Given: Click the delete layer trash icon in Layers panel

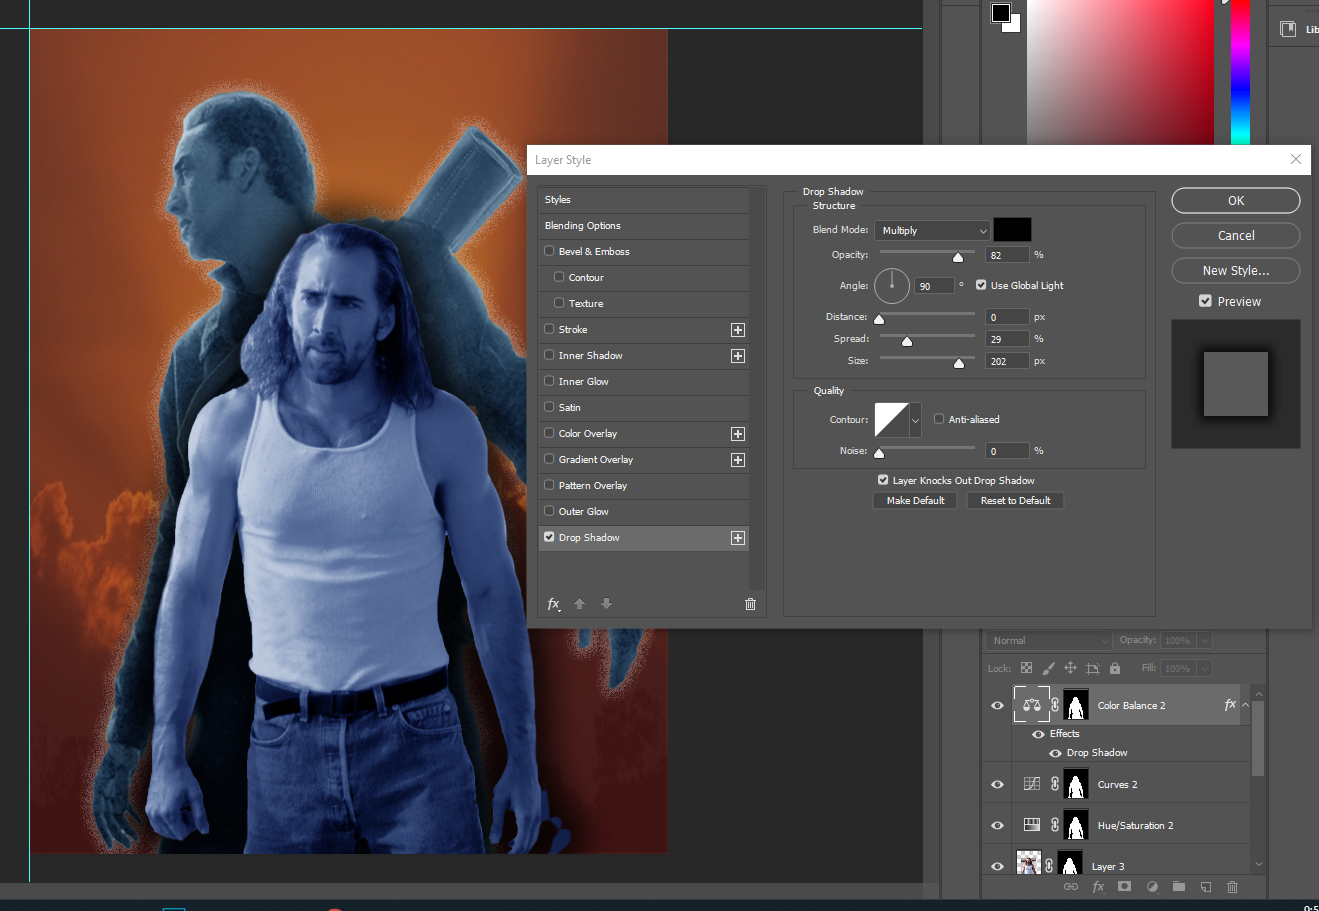Looking at the screenshot, I should click(1232, 887).
